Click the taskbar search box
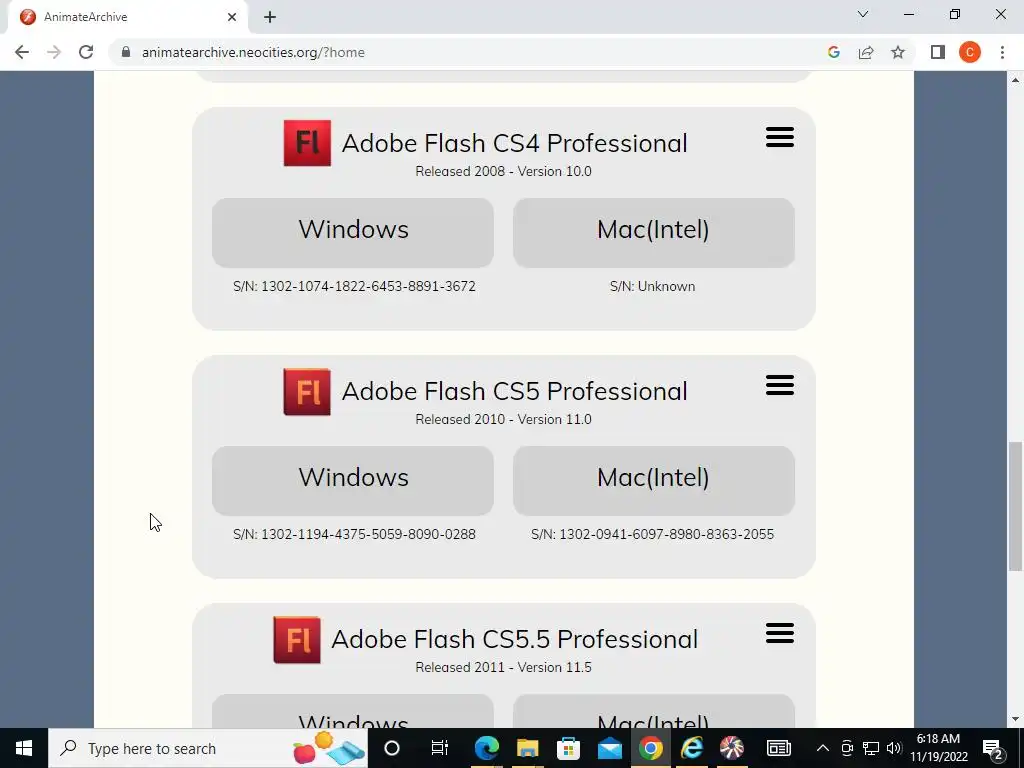The image size is (1024, 768). point(208,748)
